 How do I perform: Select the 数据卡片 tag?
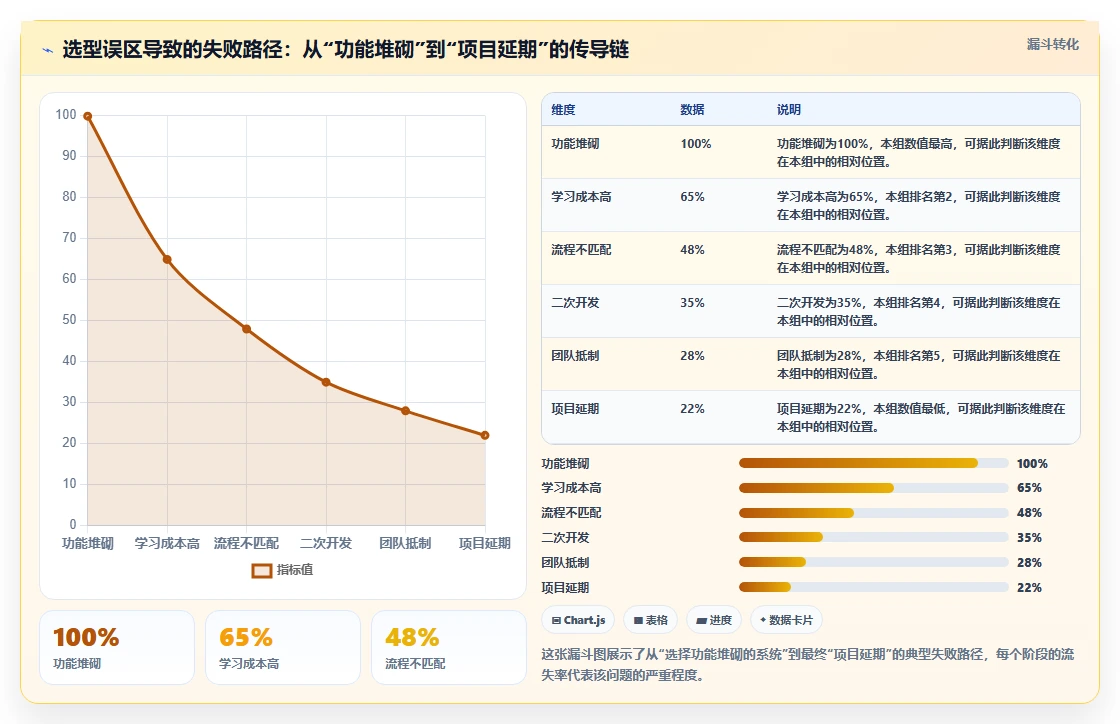[x=786, y=620]
